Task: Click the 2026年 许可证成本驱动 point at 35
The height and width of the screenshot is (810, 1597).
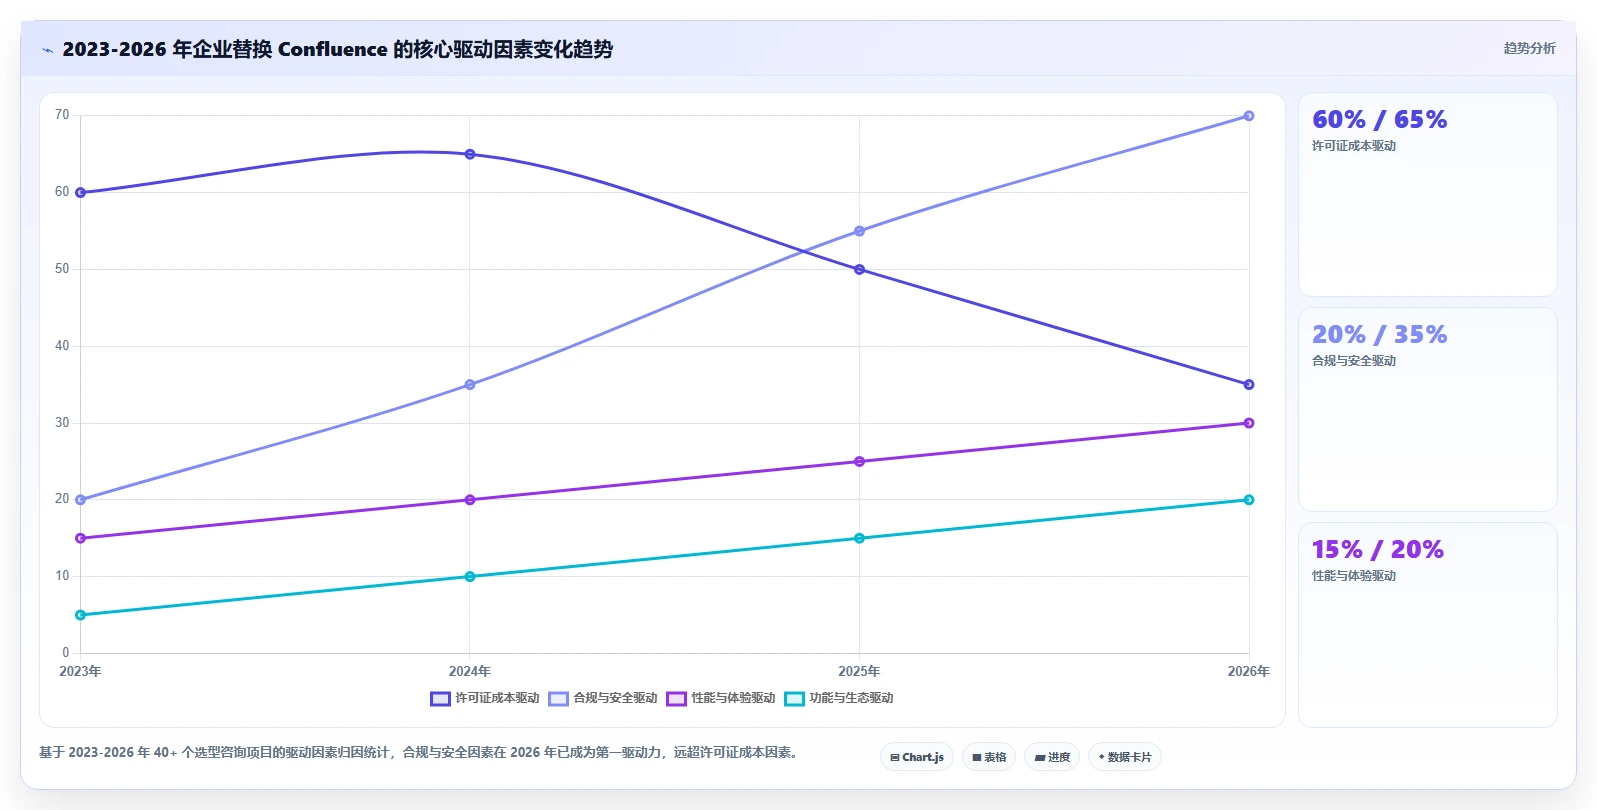Action: pyautogui.click(x=1249, y=385)
